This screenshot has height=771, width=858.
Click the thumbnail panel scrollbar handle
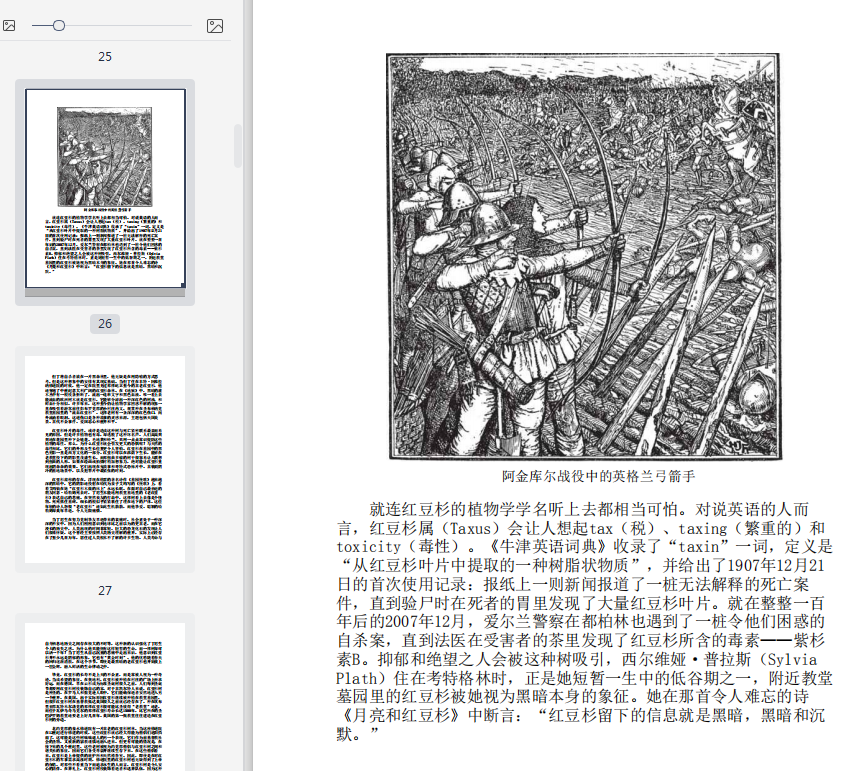click(x=237, y=146)
